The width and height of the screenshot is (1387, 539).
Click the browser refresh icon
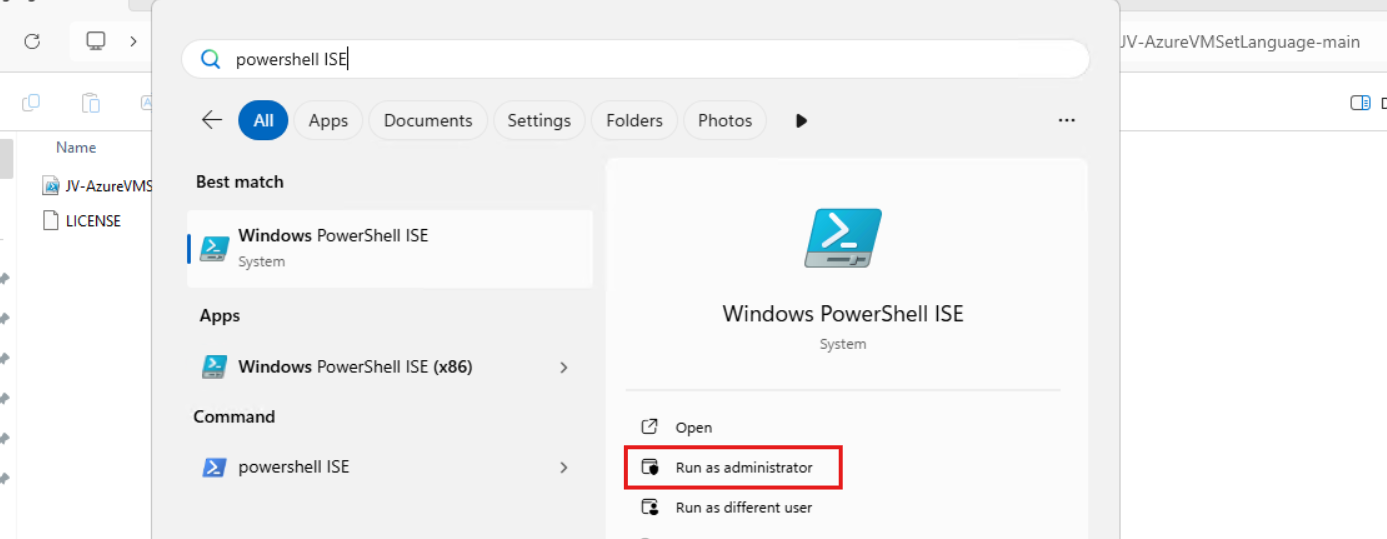[x=32, y=41]
